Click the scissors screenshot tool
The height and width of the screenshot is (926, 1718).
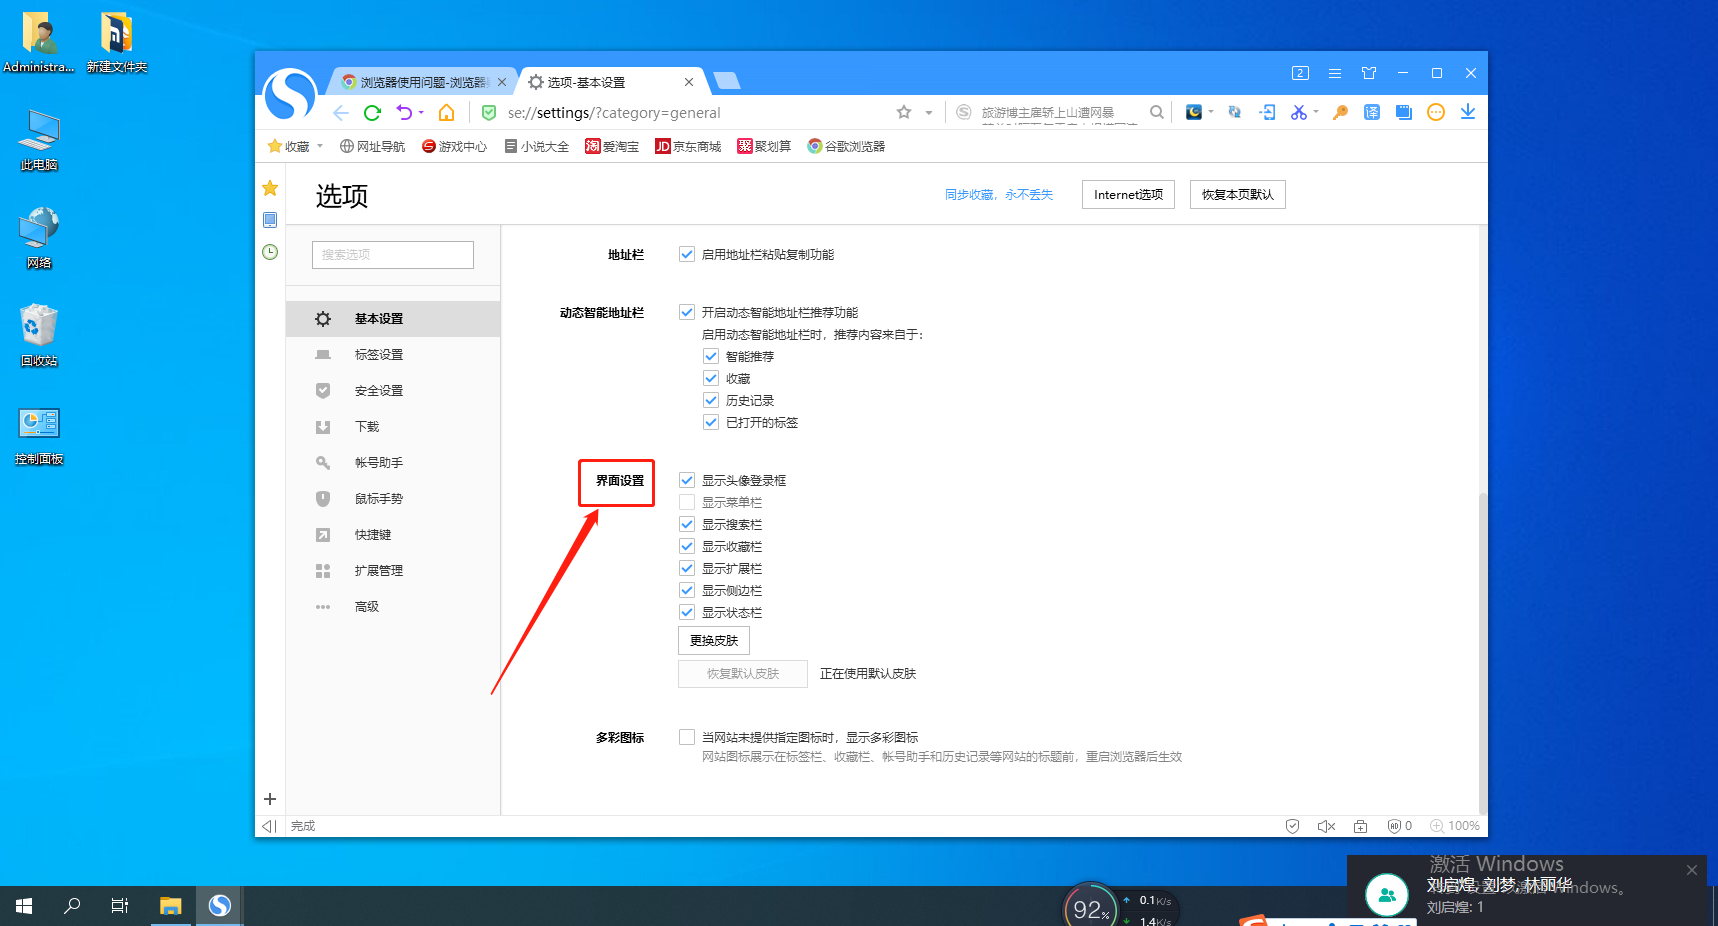tap(1298, 112)
